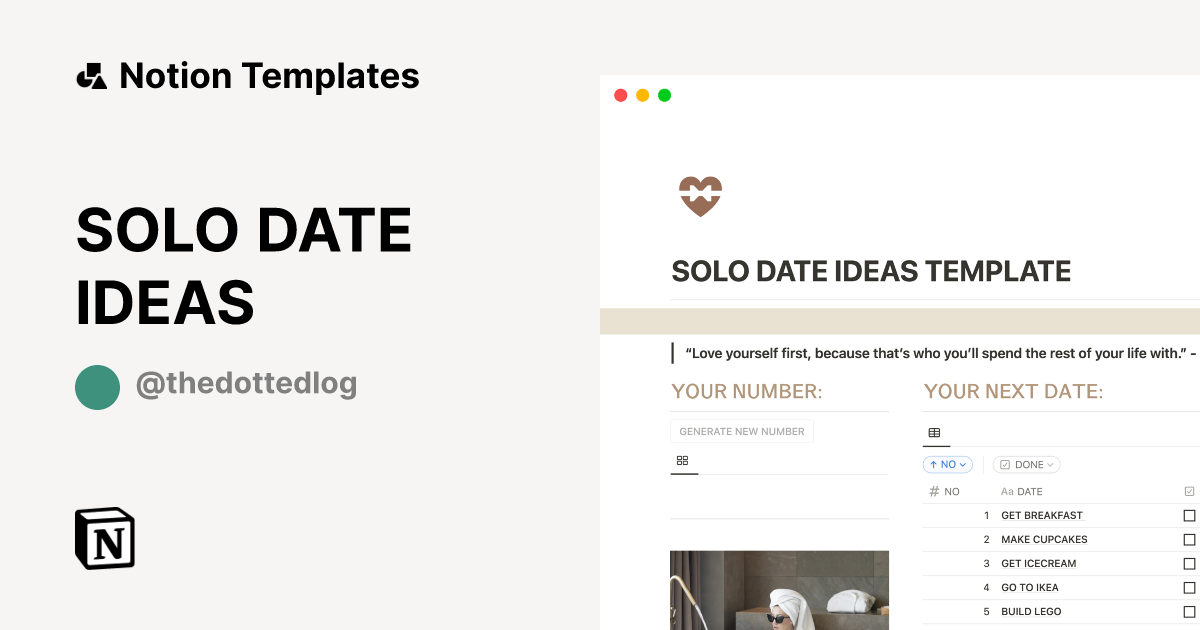Image resolution: width=1200 pixels, height=630 pixels.
Task: Click the photo thumbnail at the bottom
Action: coord(779,590)
